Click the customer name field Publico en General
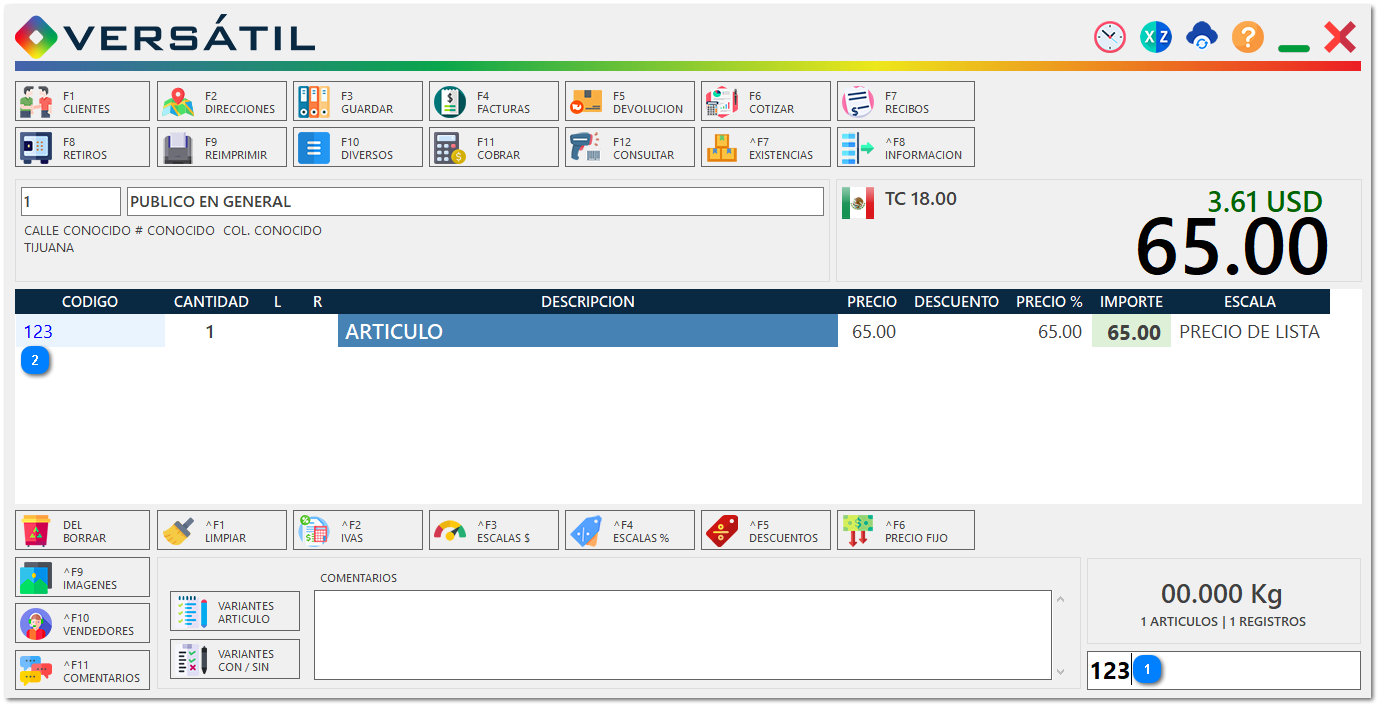This screenshot has height=707, width=1380. (x=475, y=202)
